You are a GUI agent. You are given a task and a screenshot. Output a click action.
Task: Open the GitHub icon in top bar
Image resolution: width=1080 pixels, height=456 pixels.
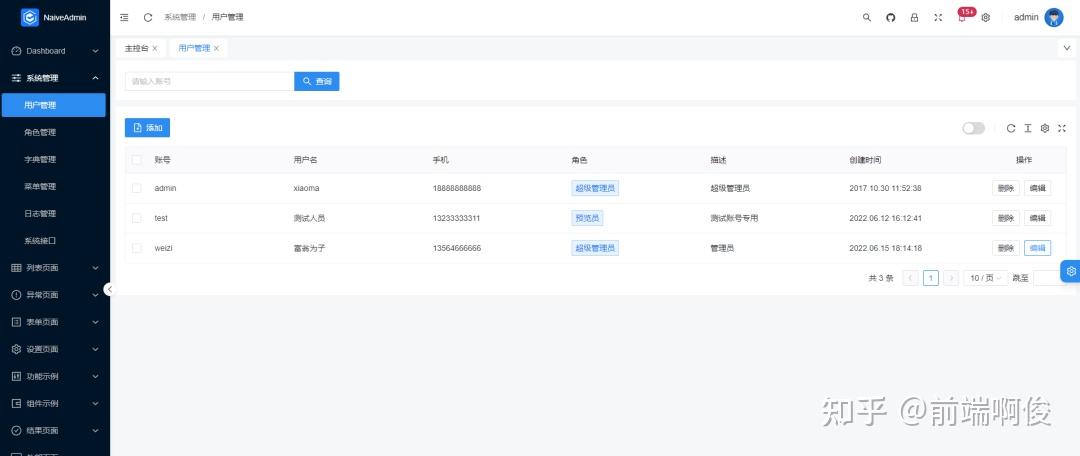891,17
